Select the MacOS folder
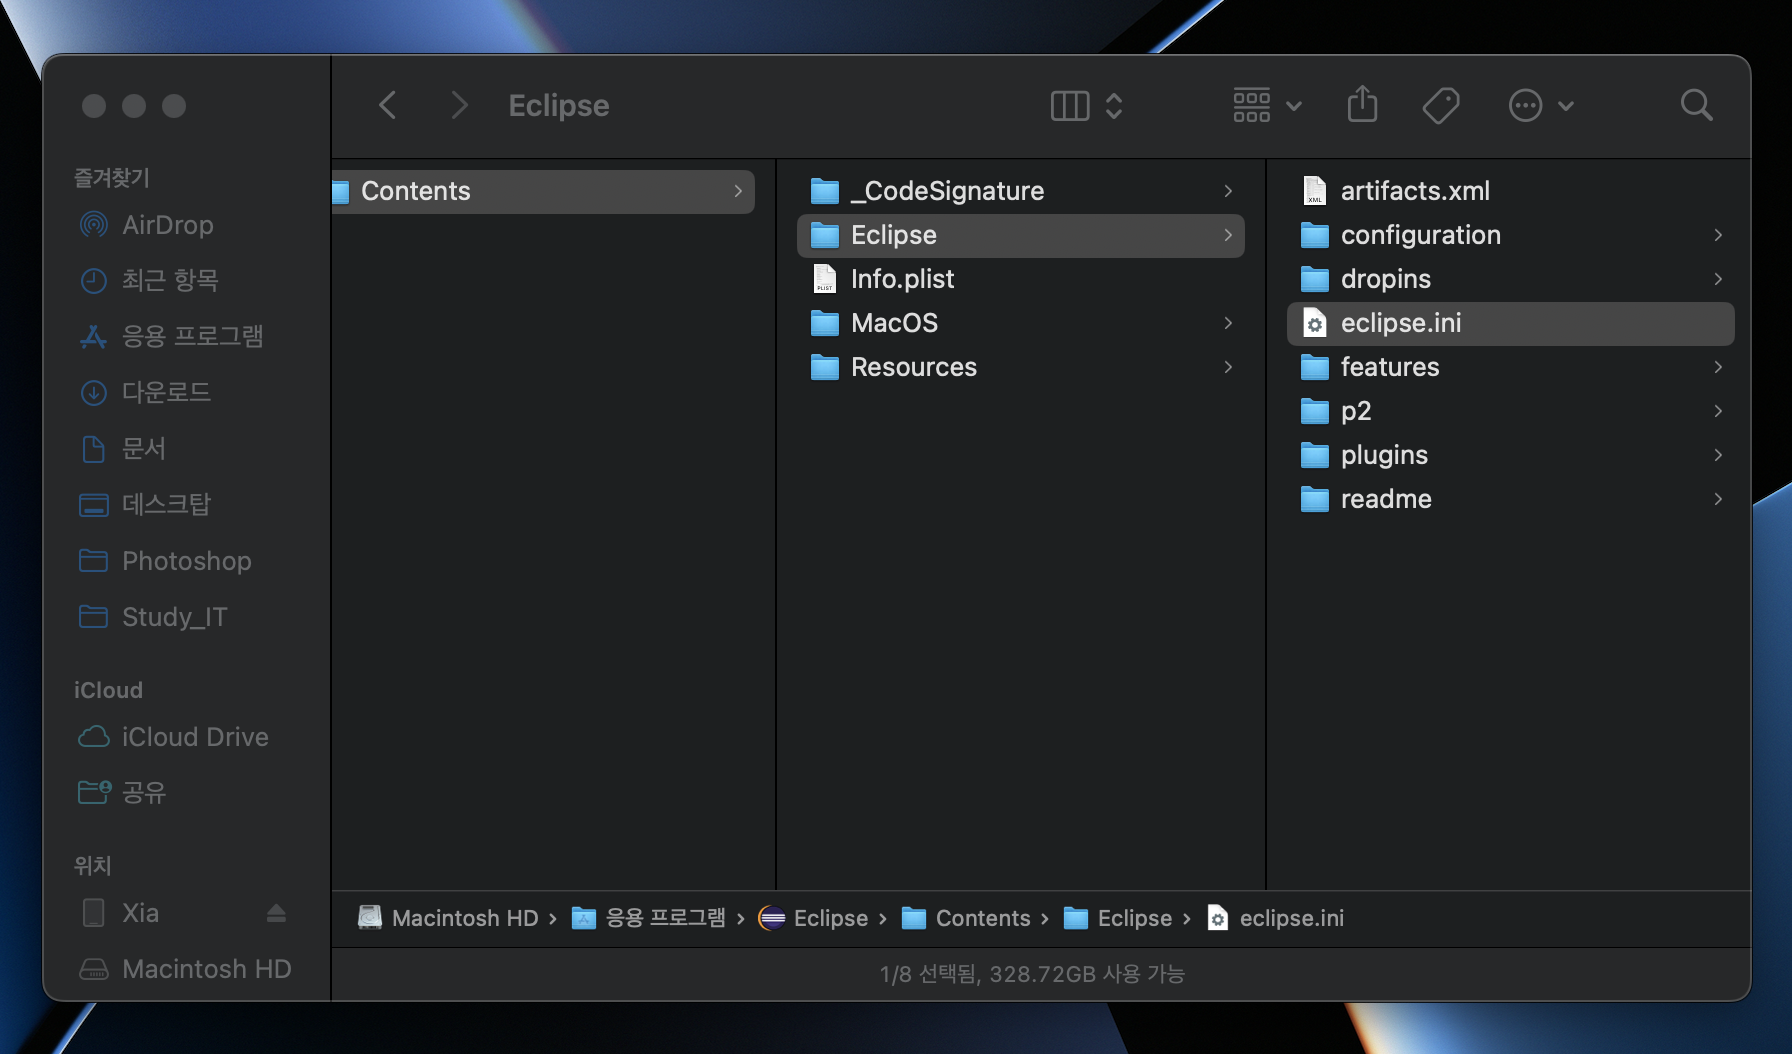This screenshot has height=1054, width=1792. (x=1021, y=323)
